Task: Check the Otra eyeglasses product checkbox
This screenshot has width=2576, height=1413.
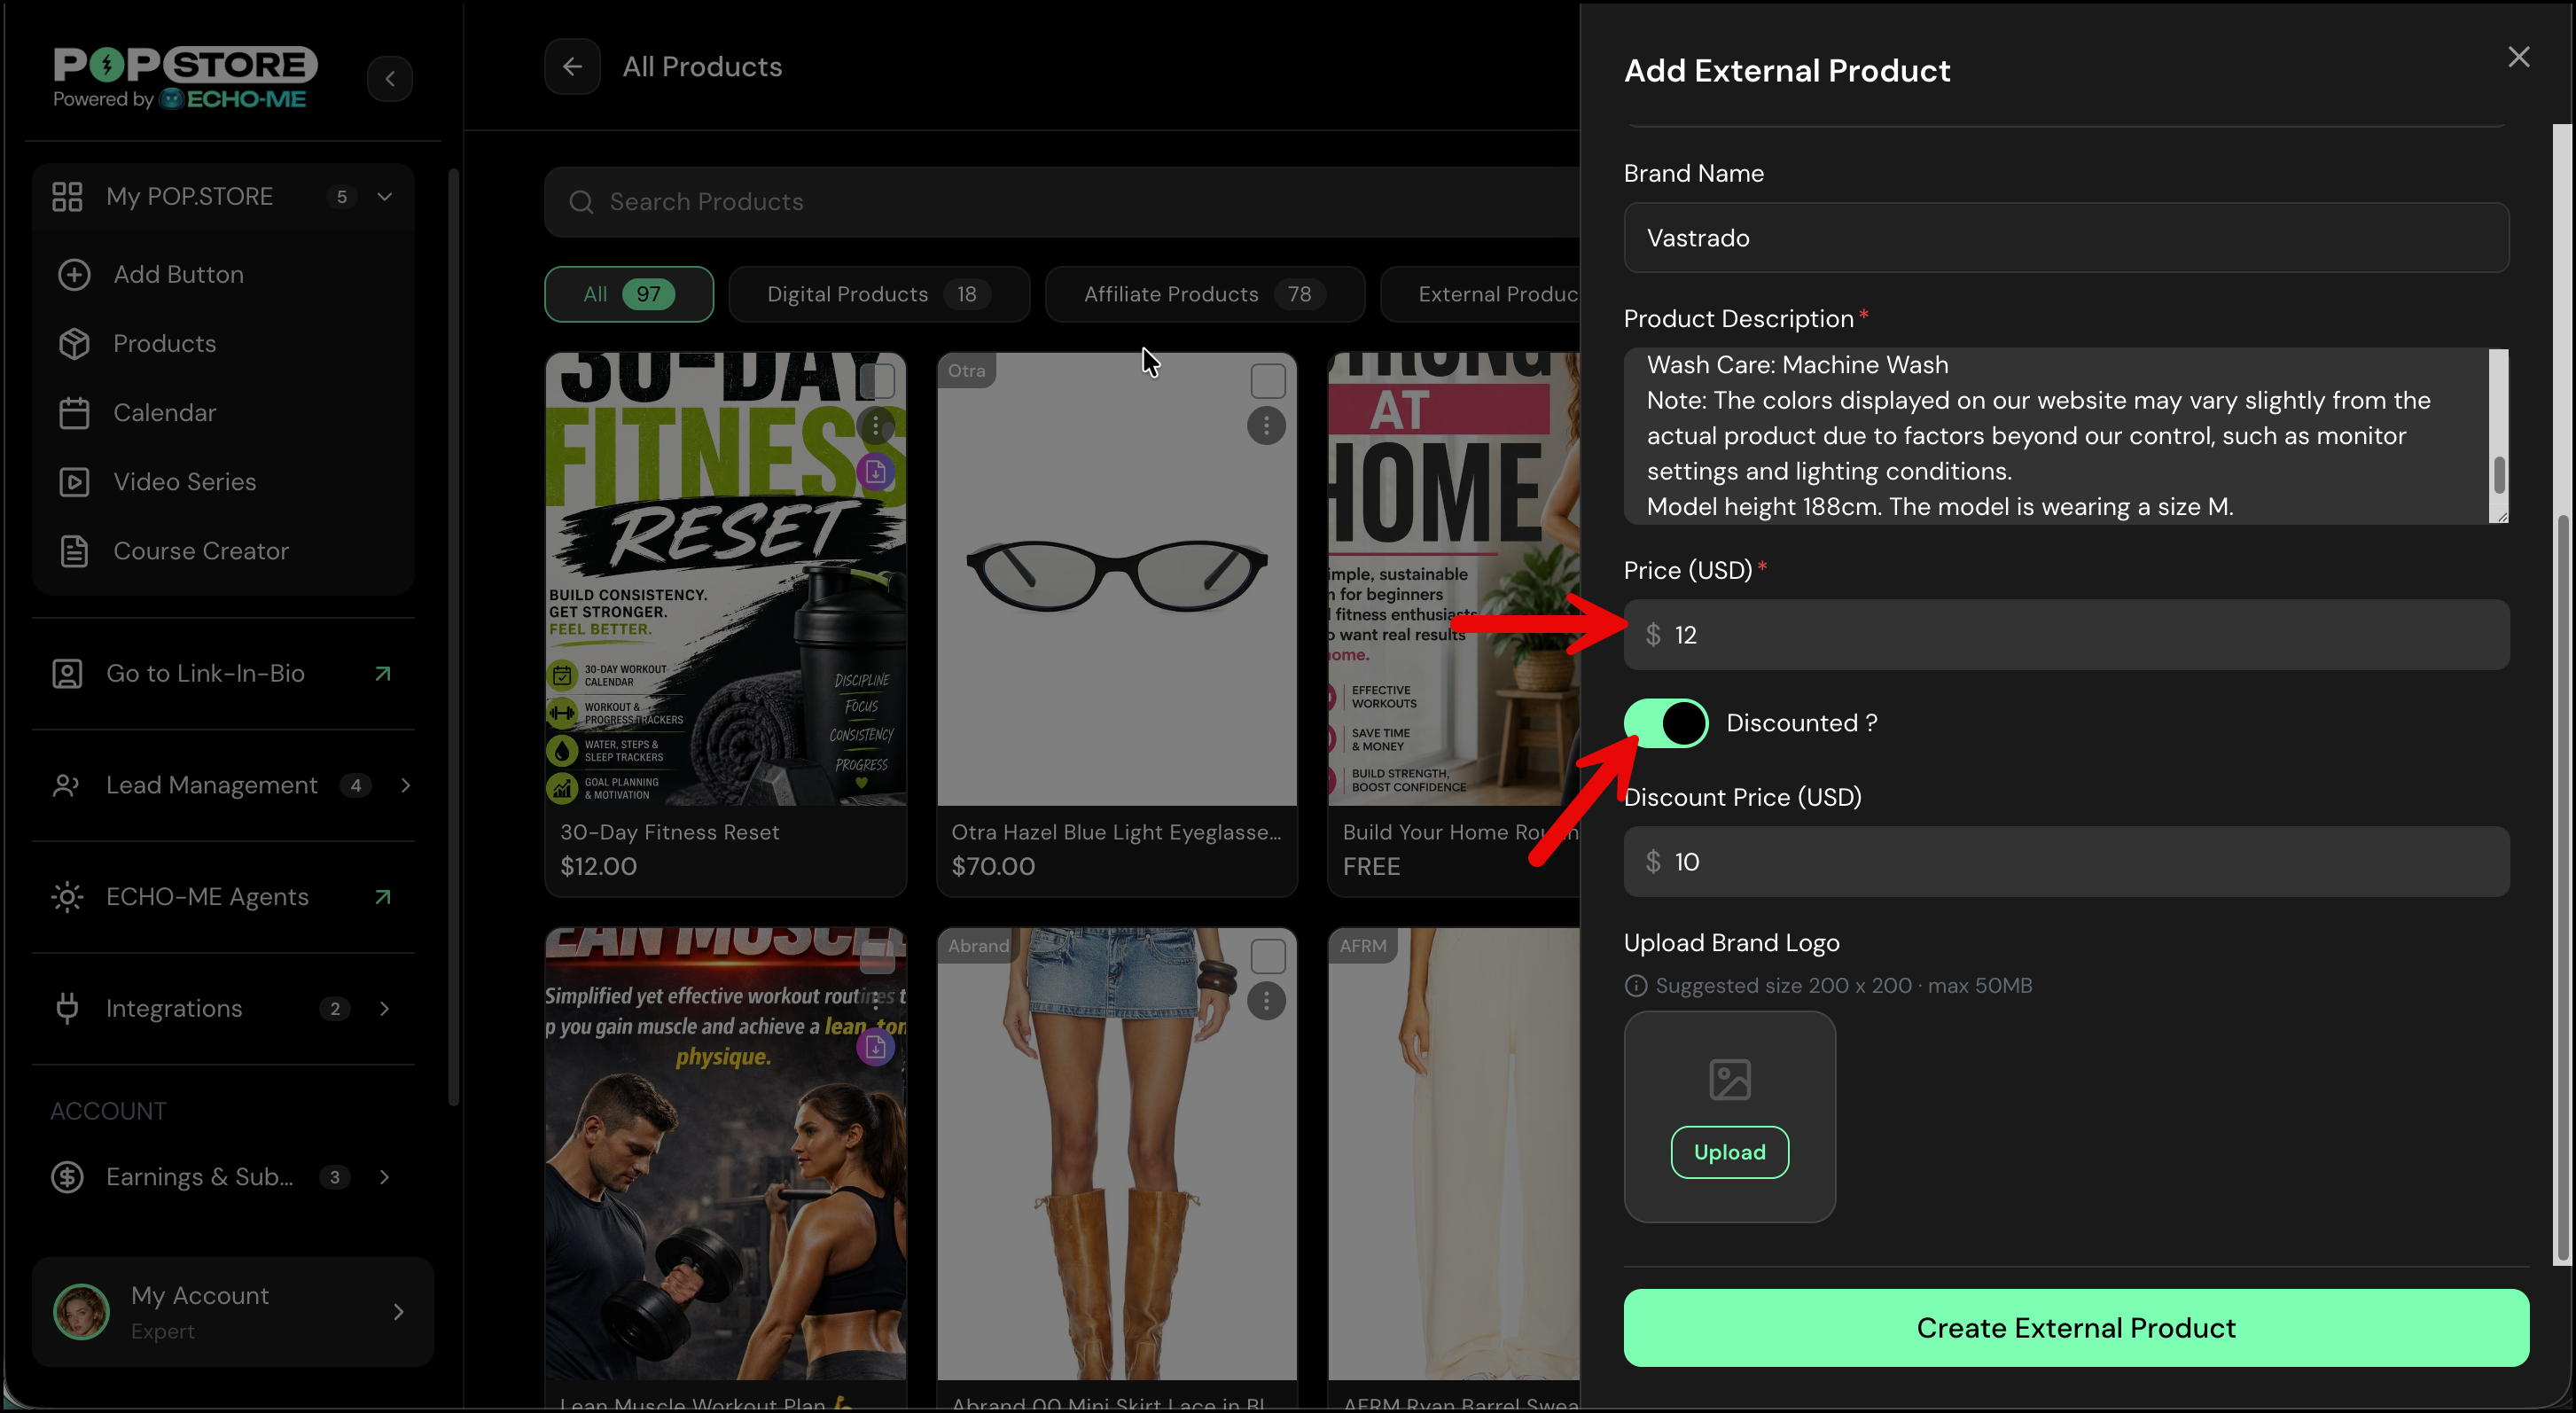Action: pos(1267,380)
